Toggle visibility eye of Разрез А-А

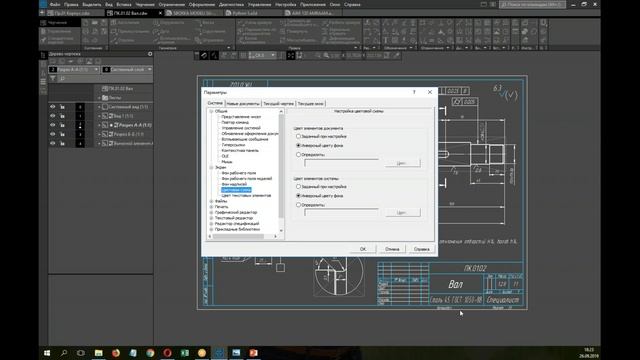click(x=53, y=125)
